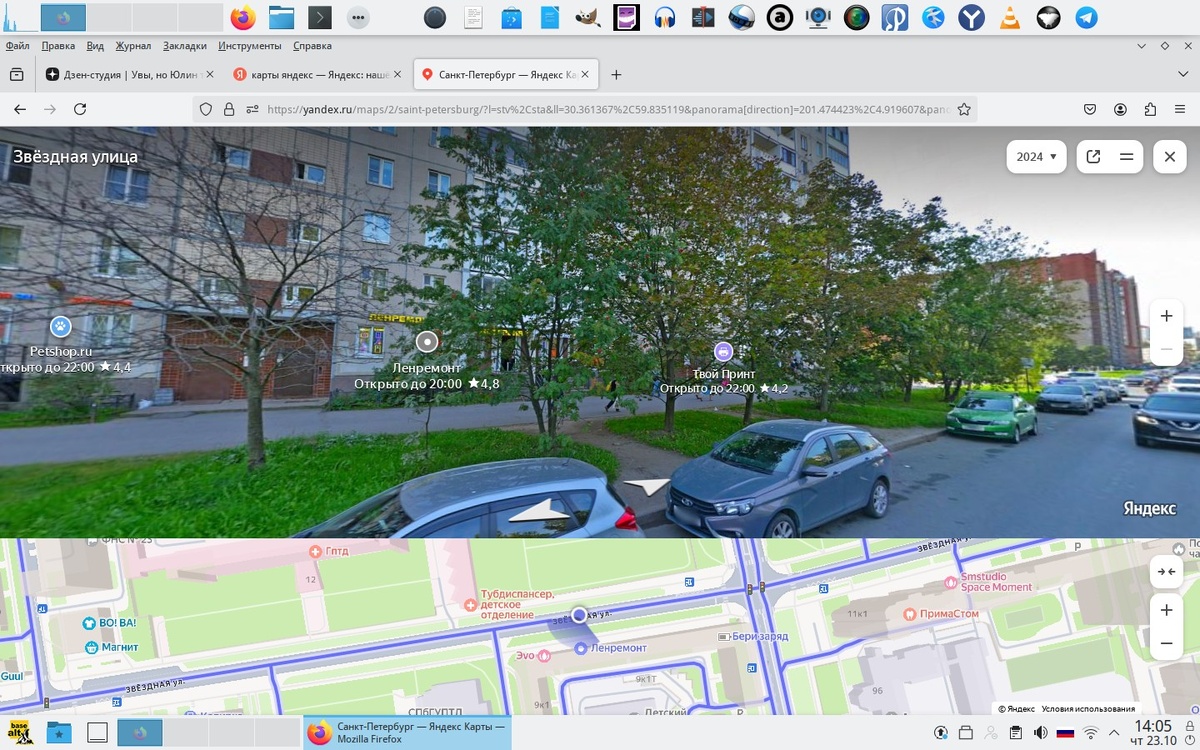Screen dimensions: 1200x750
Task: Click the URL address bar
Action: pyautogui.click(x=607, y=109)
